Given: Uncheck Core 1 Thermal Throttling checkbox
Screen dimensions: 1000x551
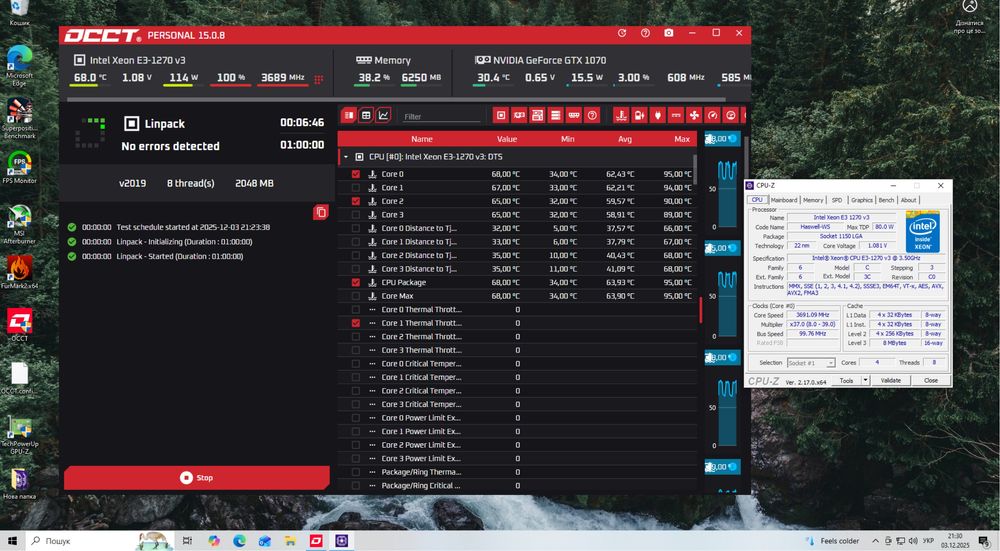Looking at the screenshot, I should [356, 323].
